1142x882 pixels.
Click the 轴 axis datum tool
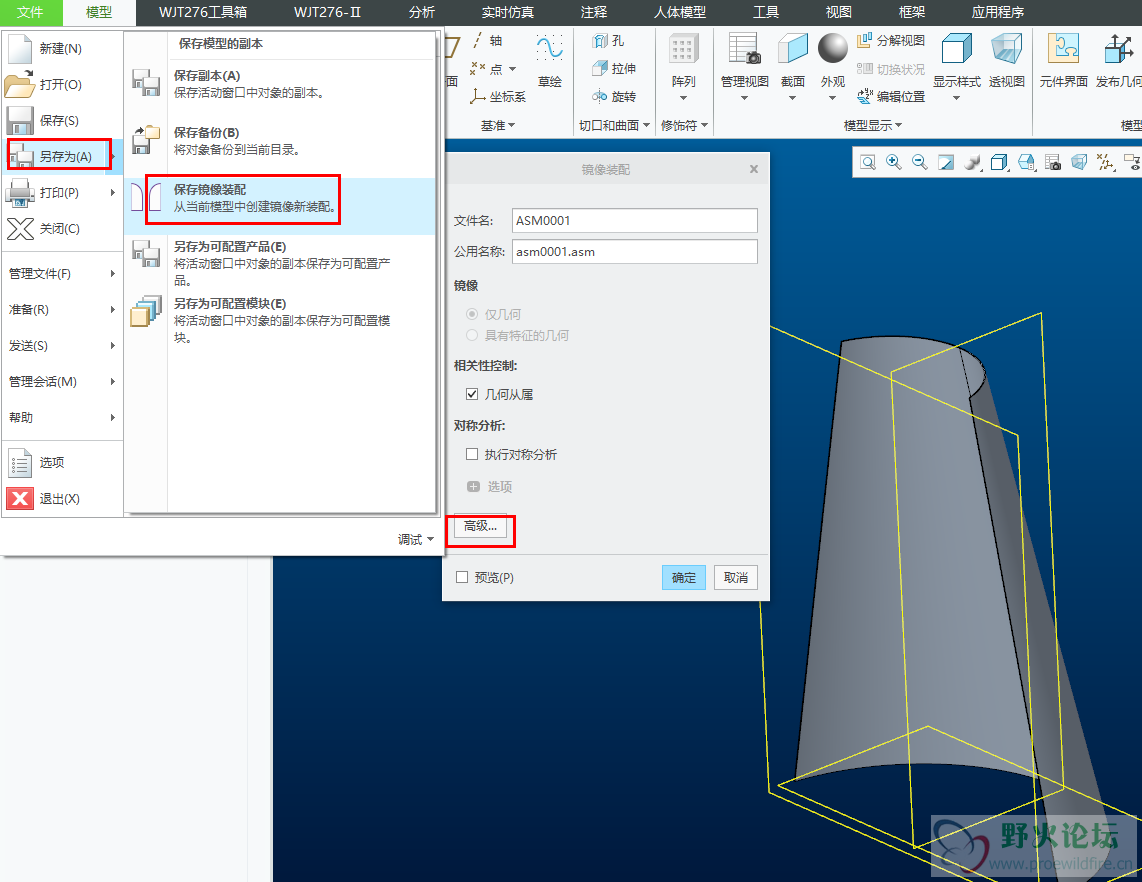tap(487, 40)
